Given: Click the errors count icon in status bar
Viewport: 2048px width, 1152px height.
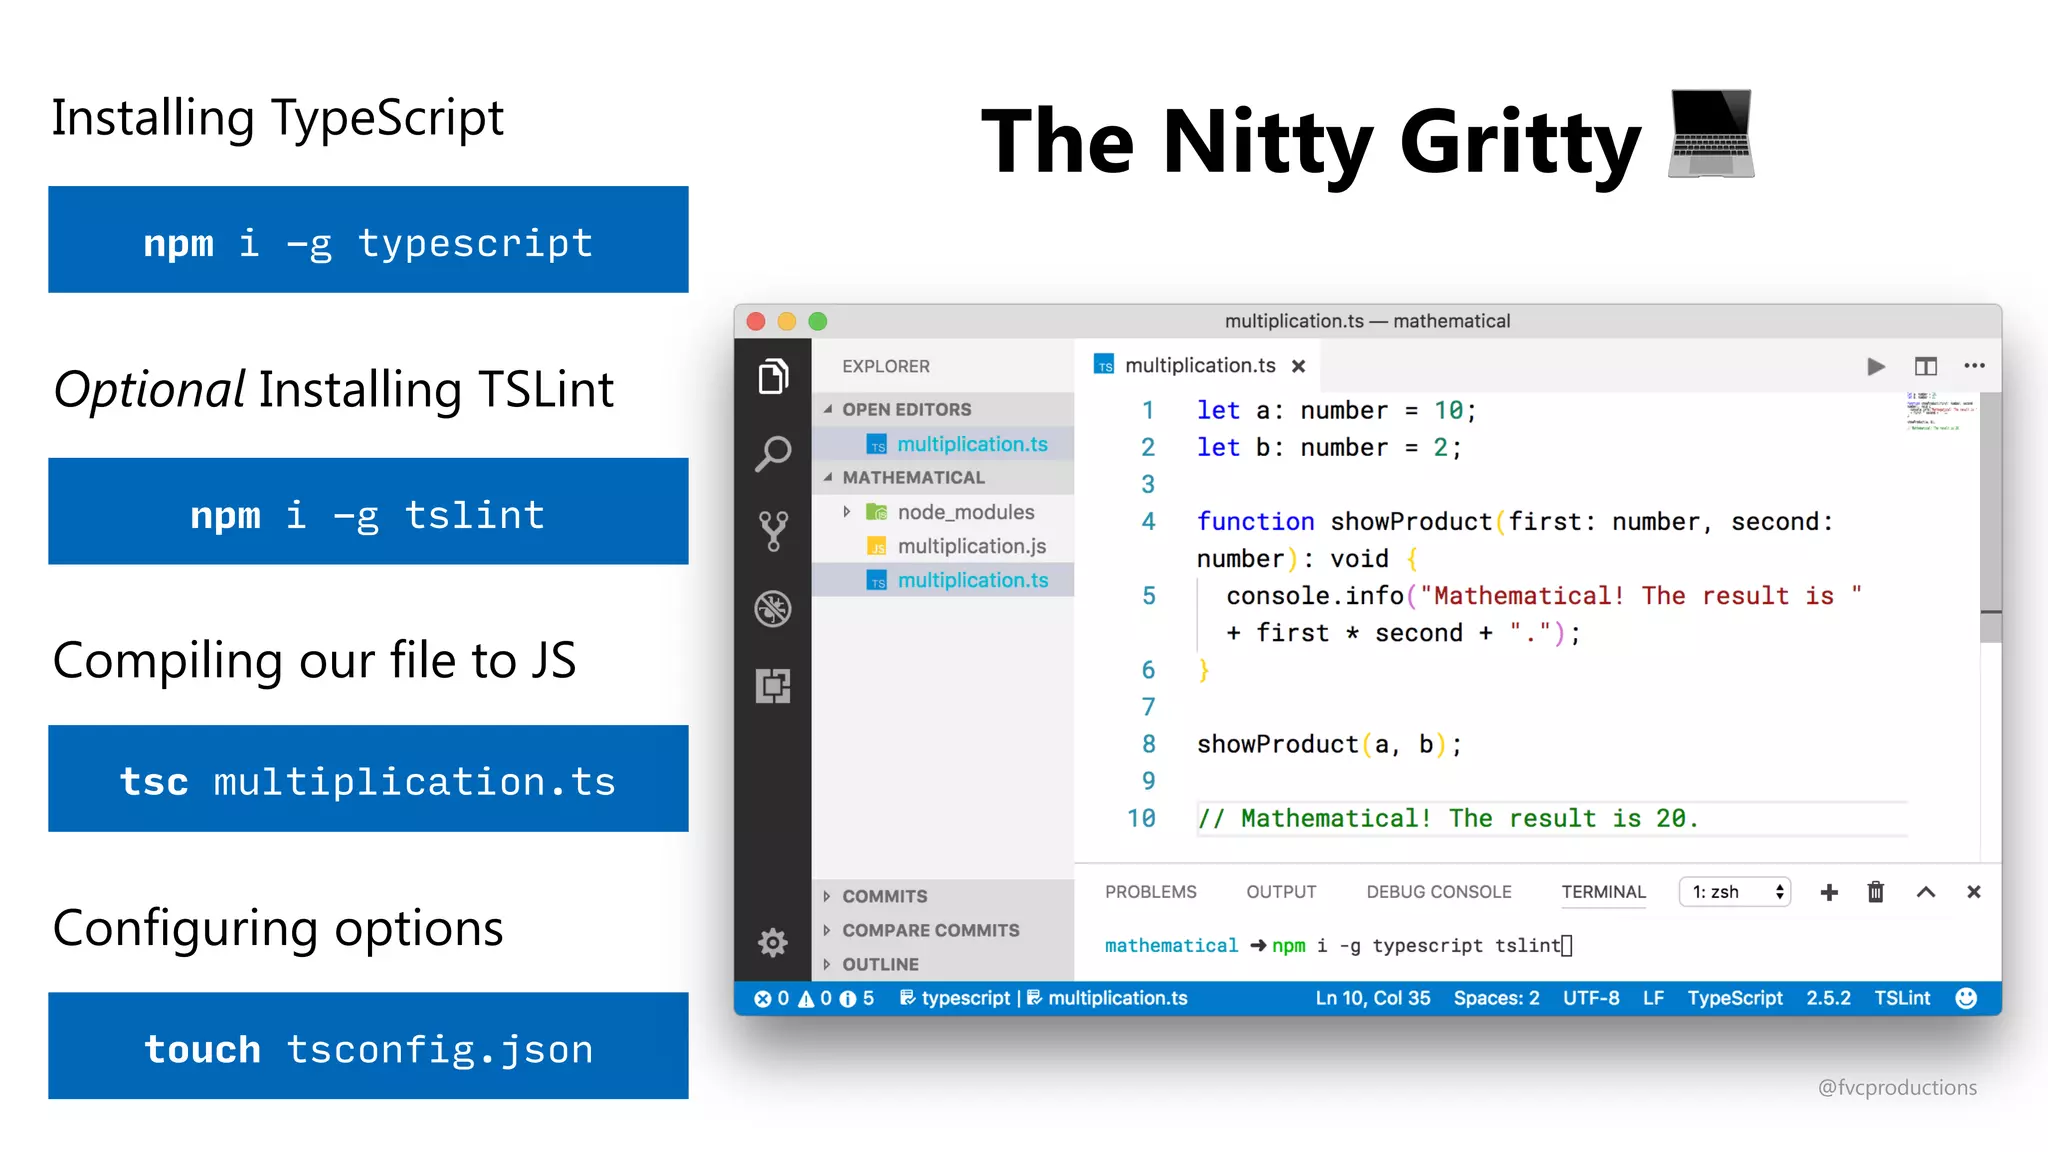Looking at the screenshot, I should click(x=763, y=998).
